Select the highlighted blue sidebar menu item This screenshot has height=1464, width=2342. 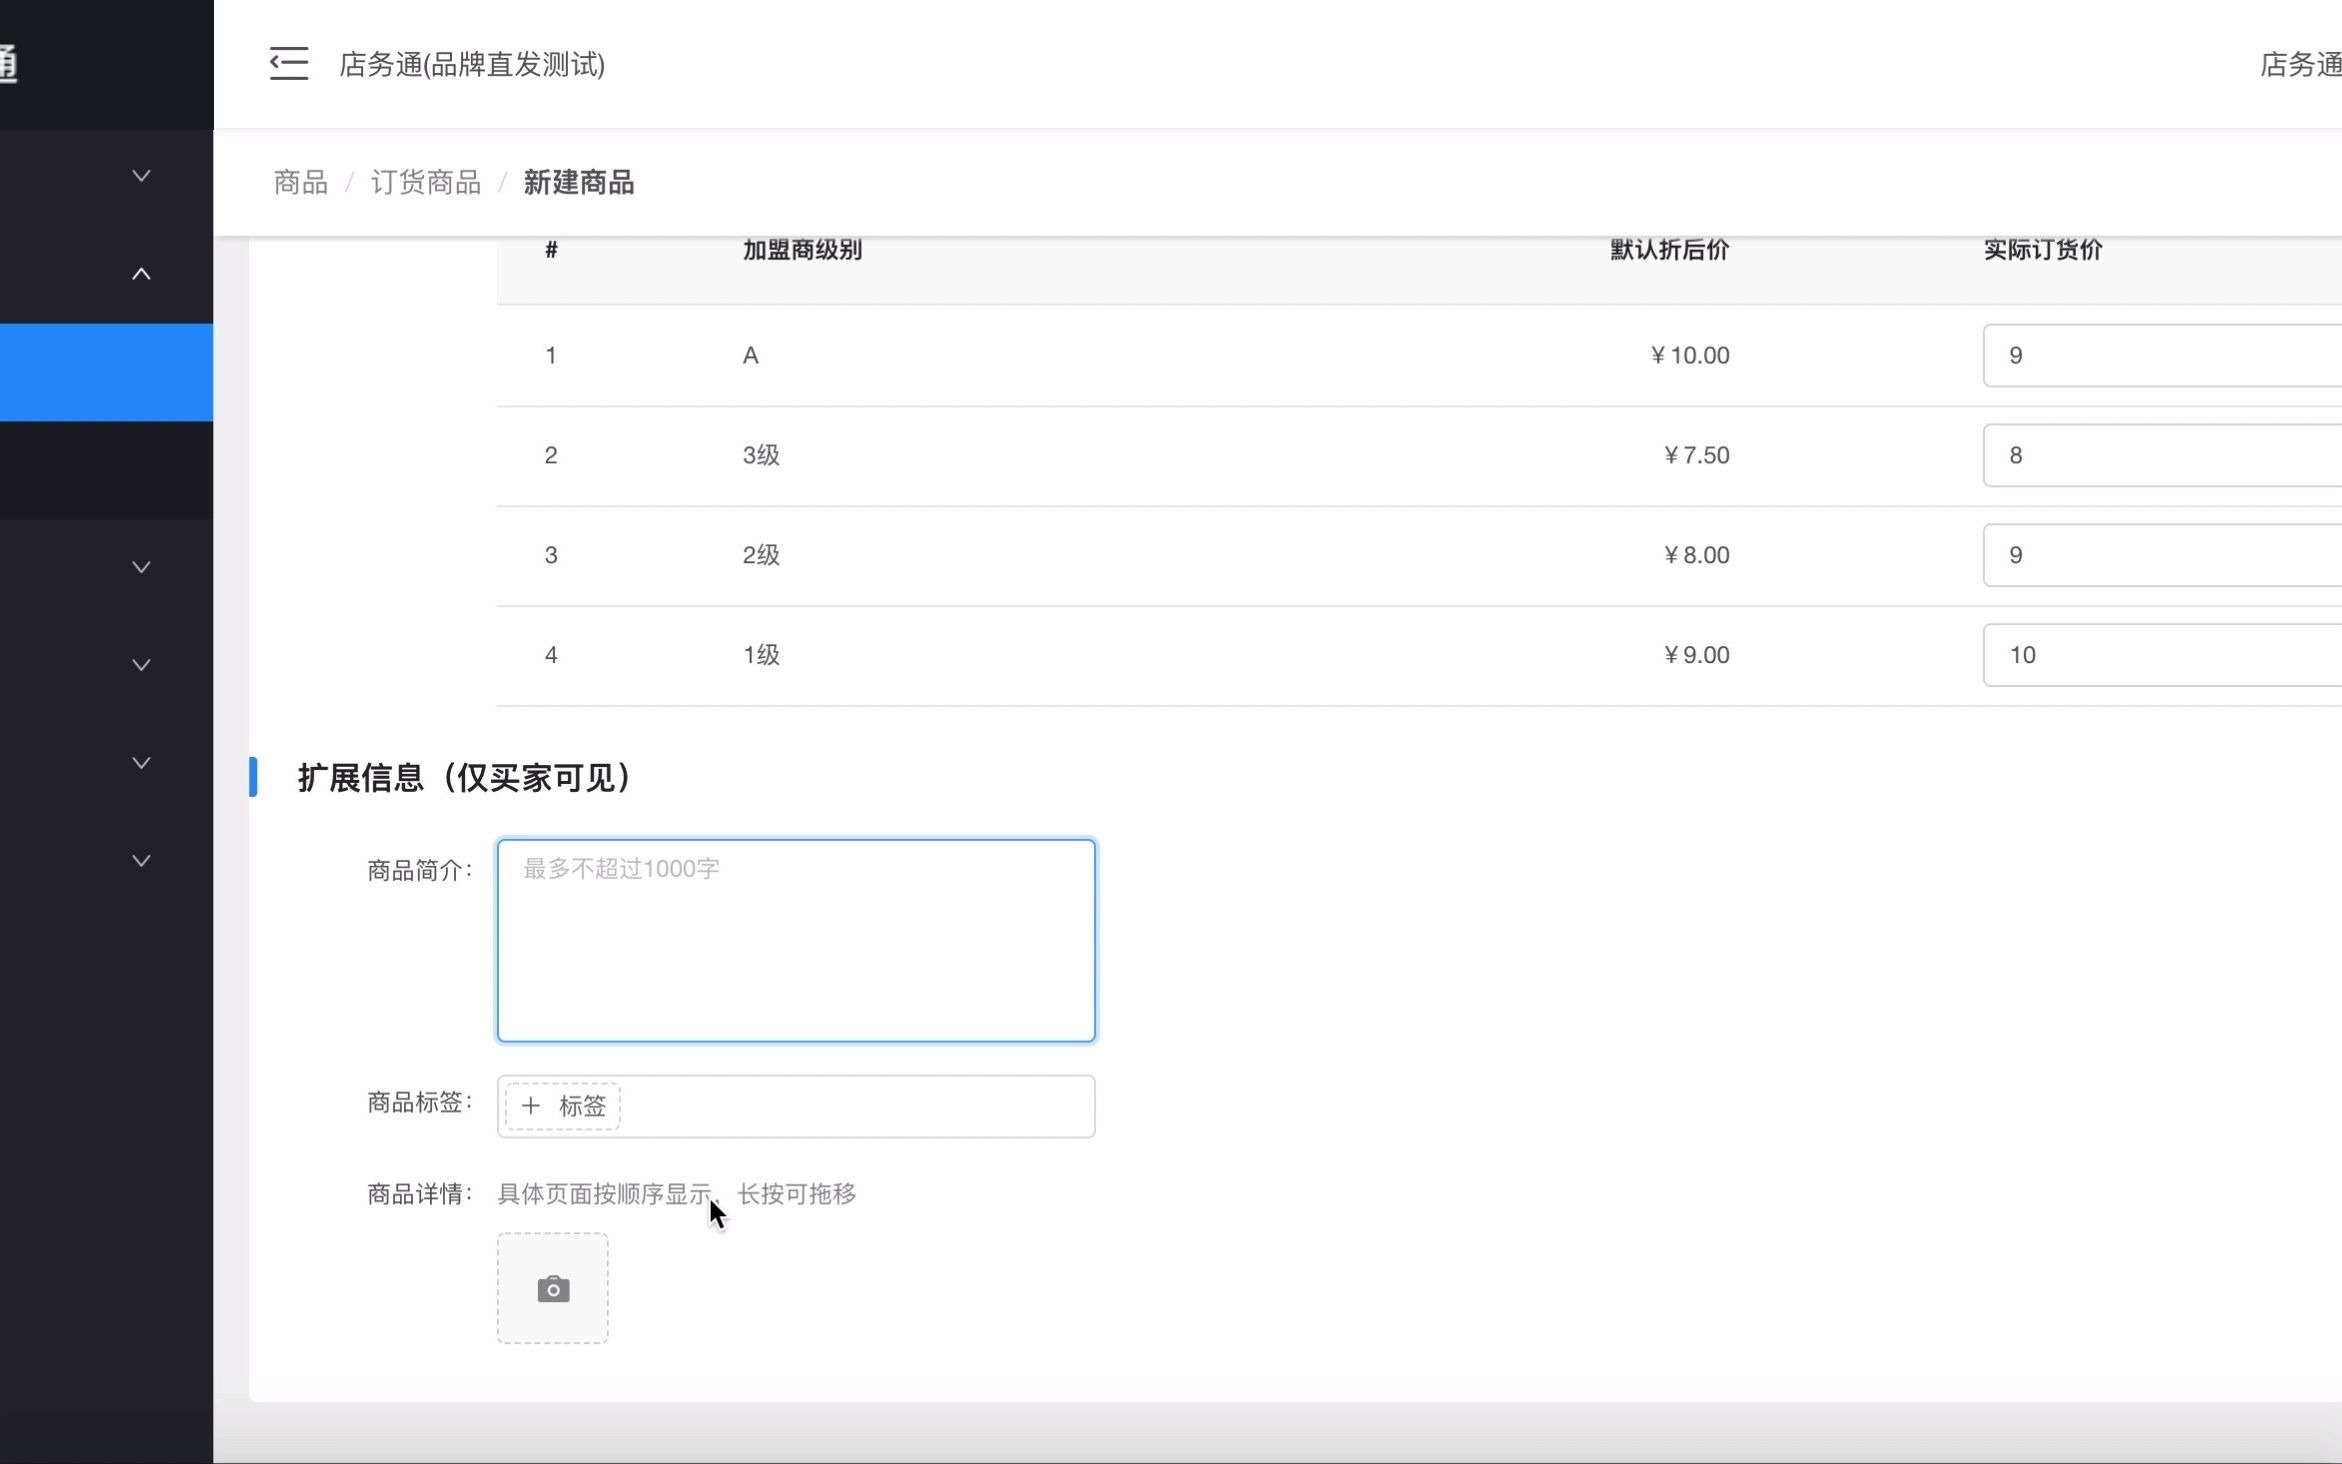point(106,372)
